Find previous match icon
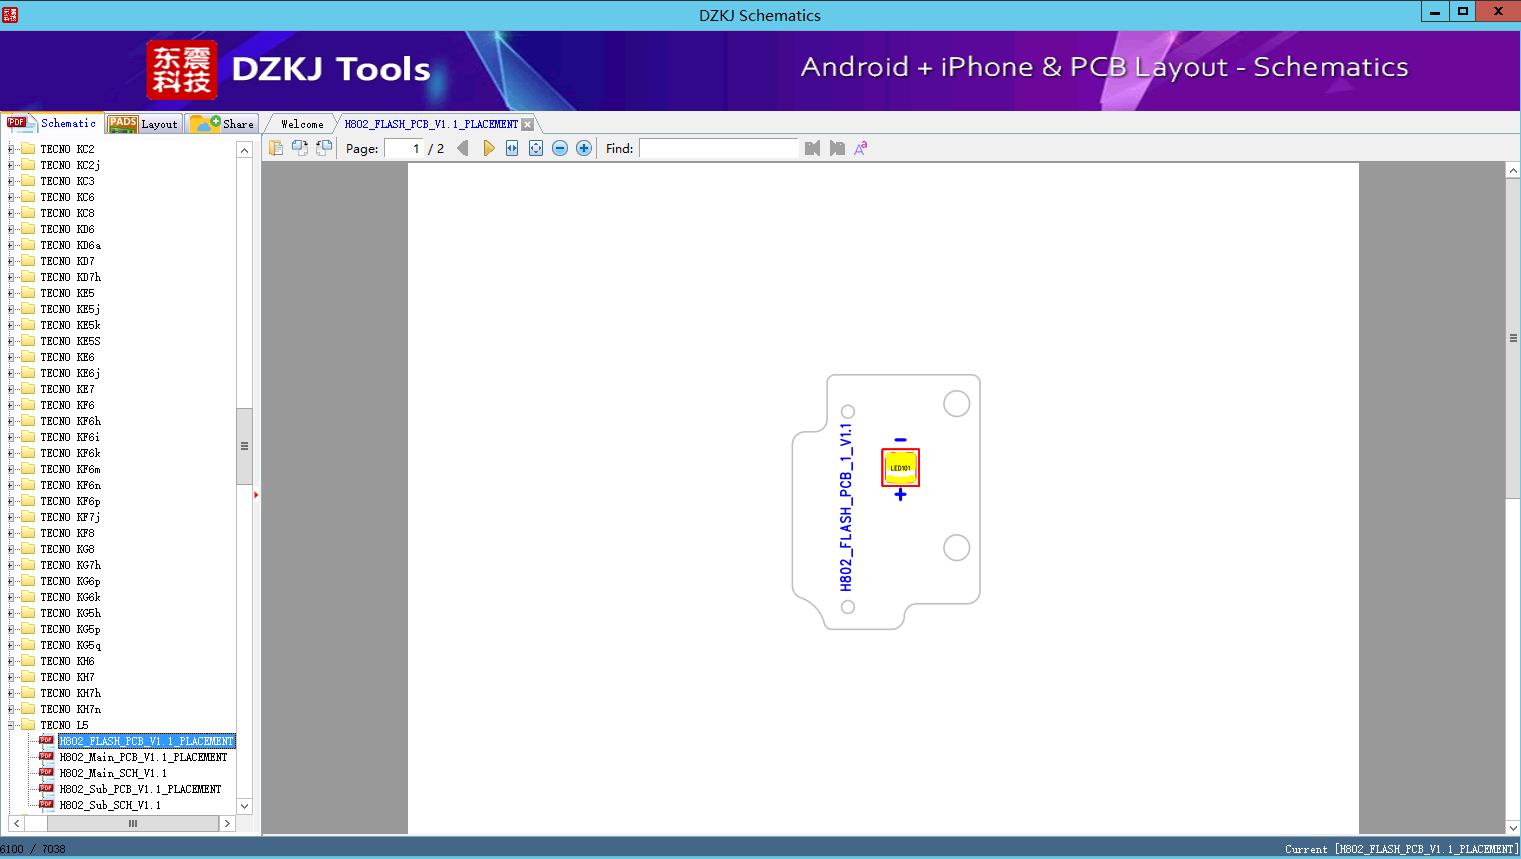Screen dimensions: 1521x859 pos(812,148)
